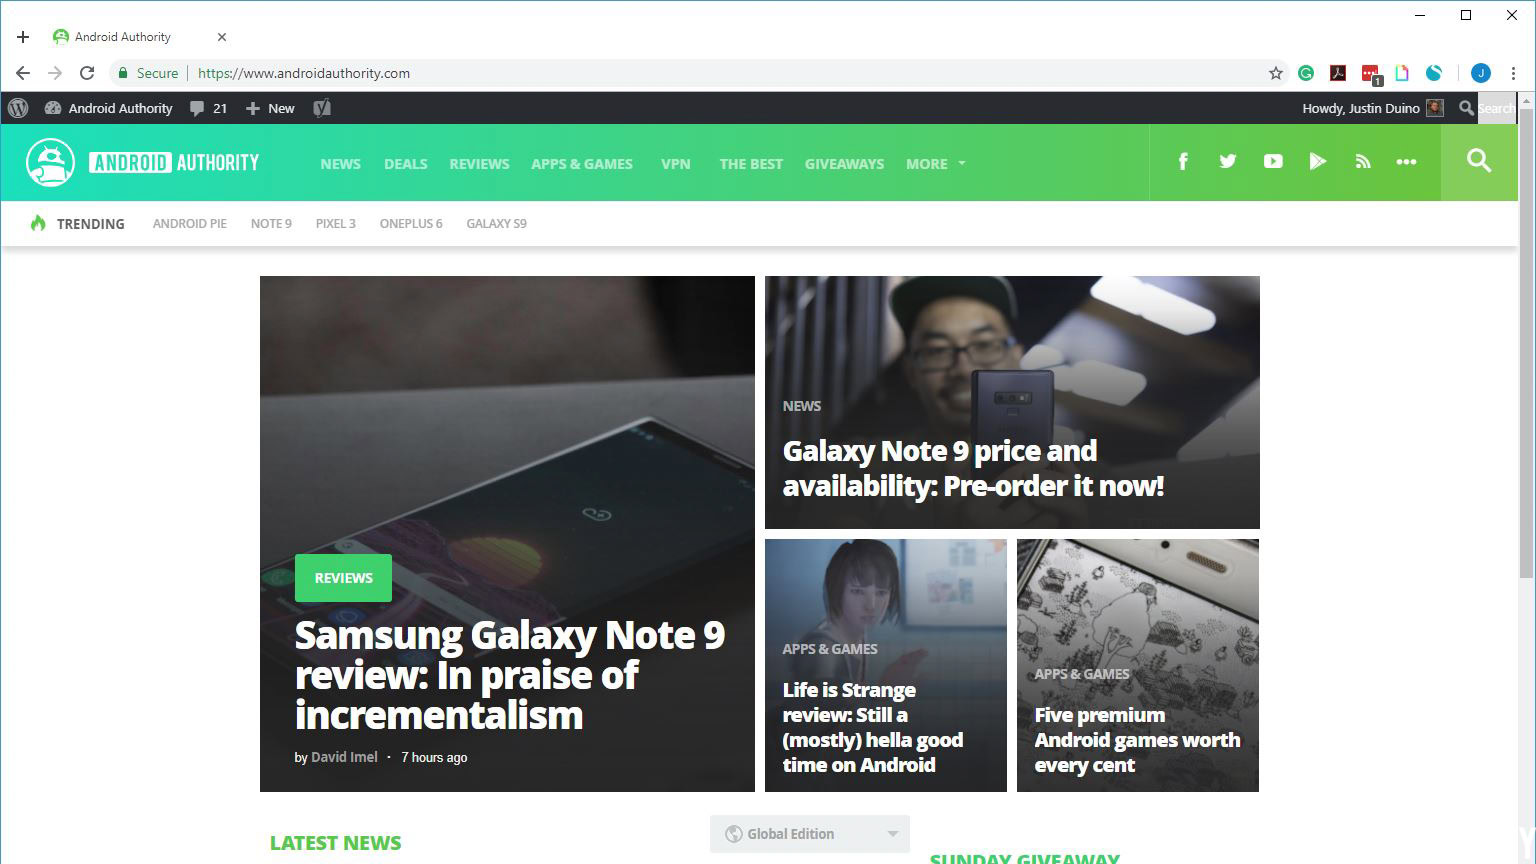Open the News section
The height and width of the screenshot is (864, 1536).
point(340,164)
